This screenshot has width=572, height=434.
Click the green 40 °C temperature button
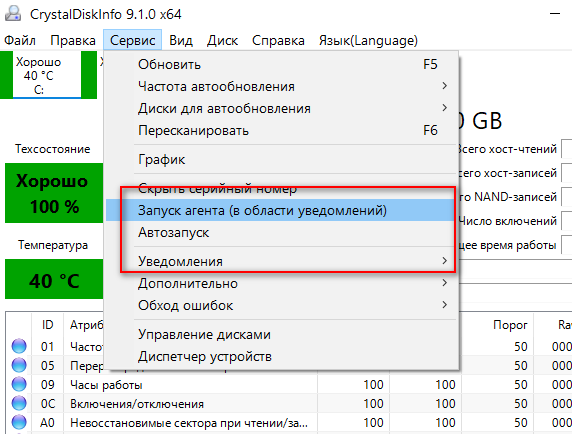pyautogui.click(x=54, y=279)
